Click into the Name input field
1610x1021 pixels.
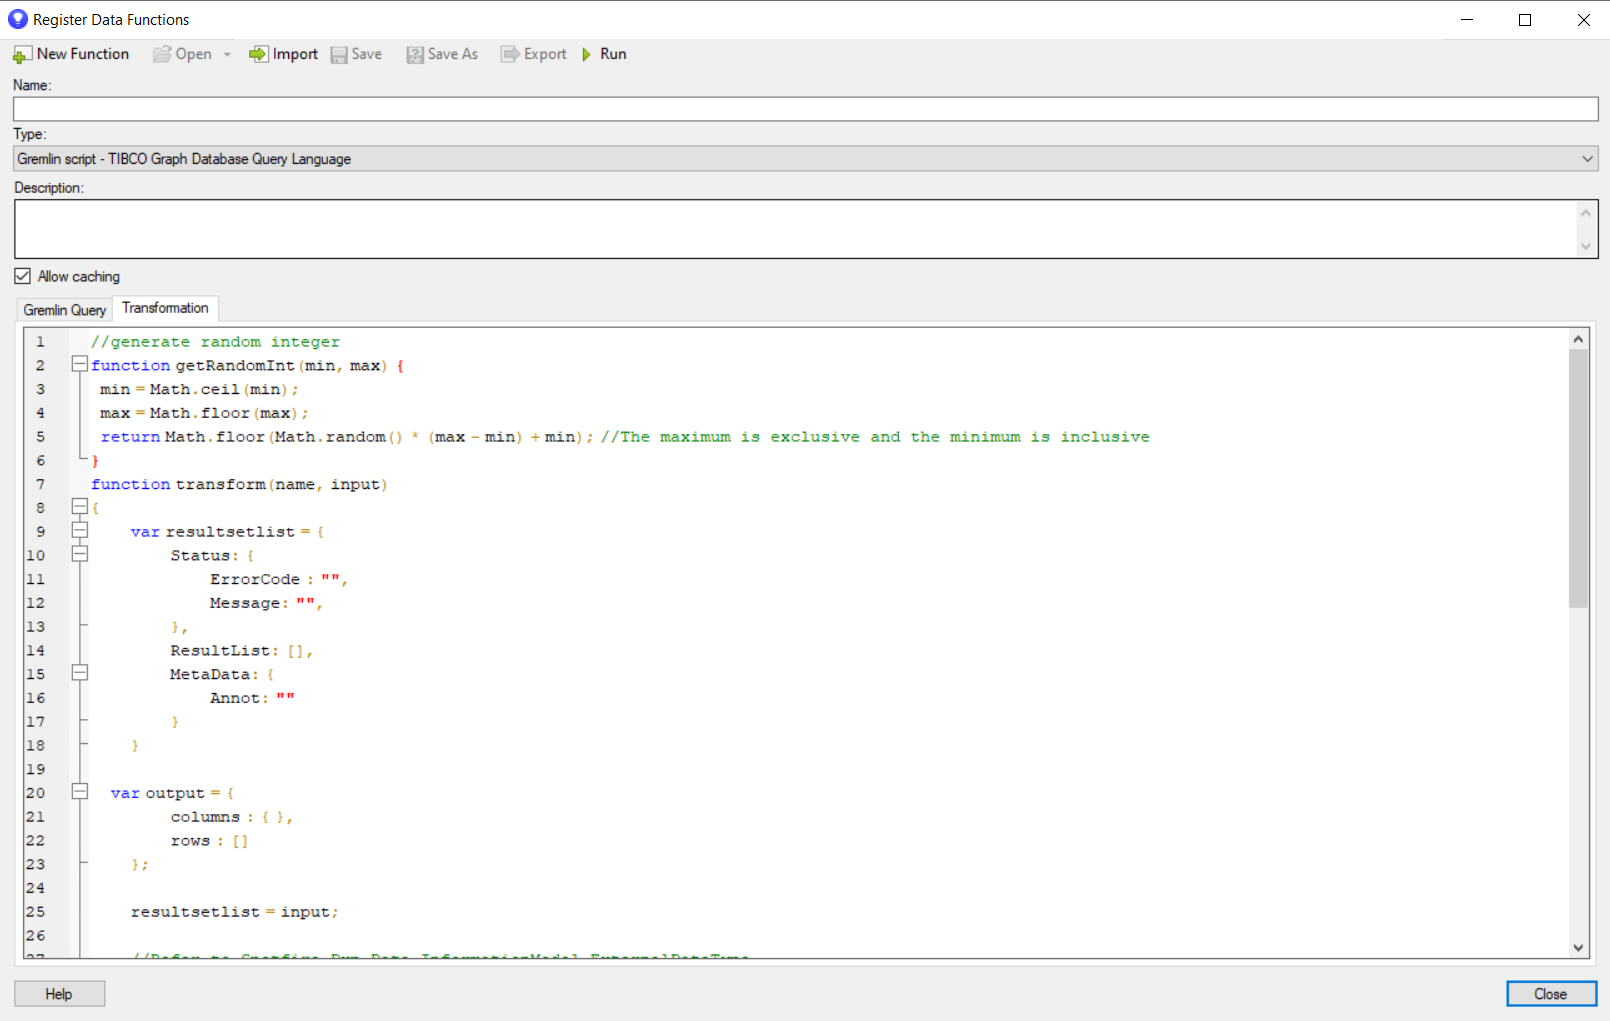tap(805, 109)
